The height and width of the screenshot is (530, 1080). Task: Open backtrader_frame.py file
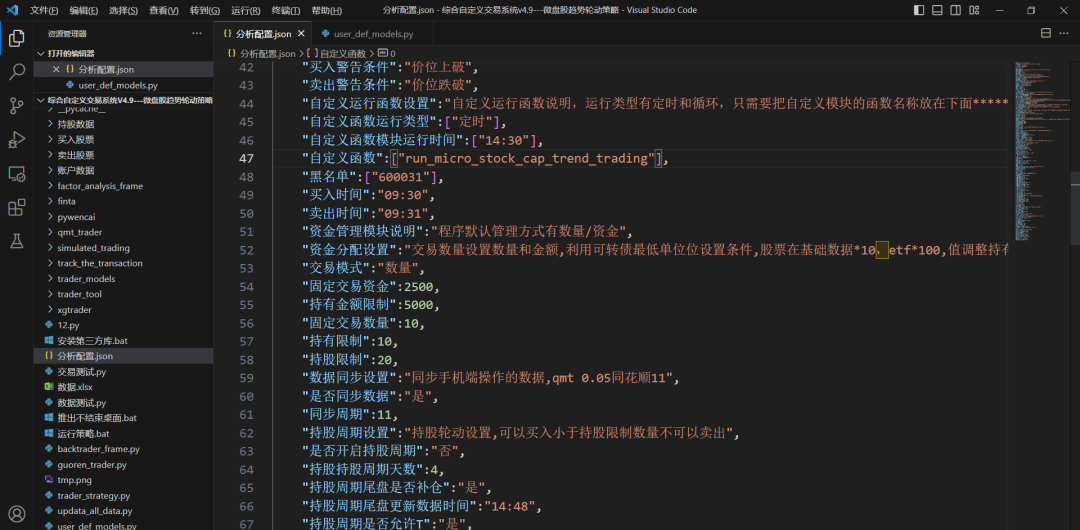(x=124, y=449)
